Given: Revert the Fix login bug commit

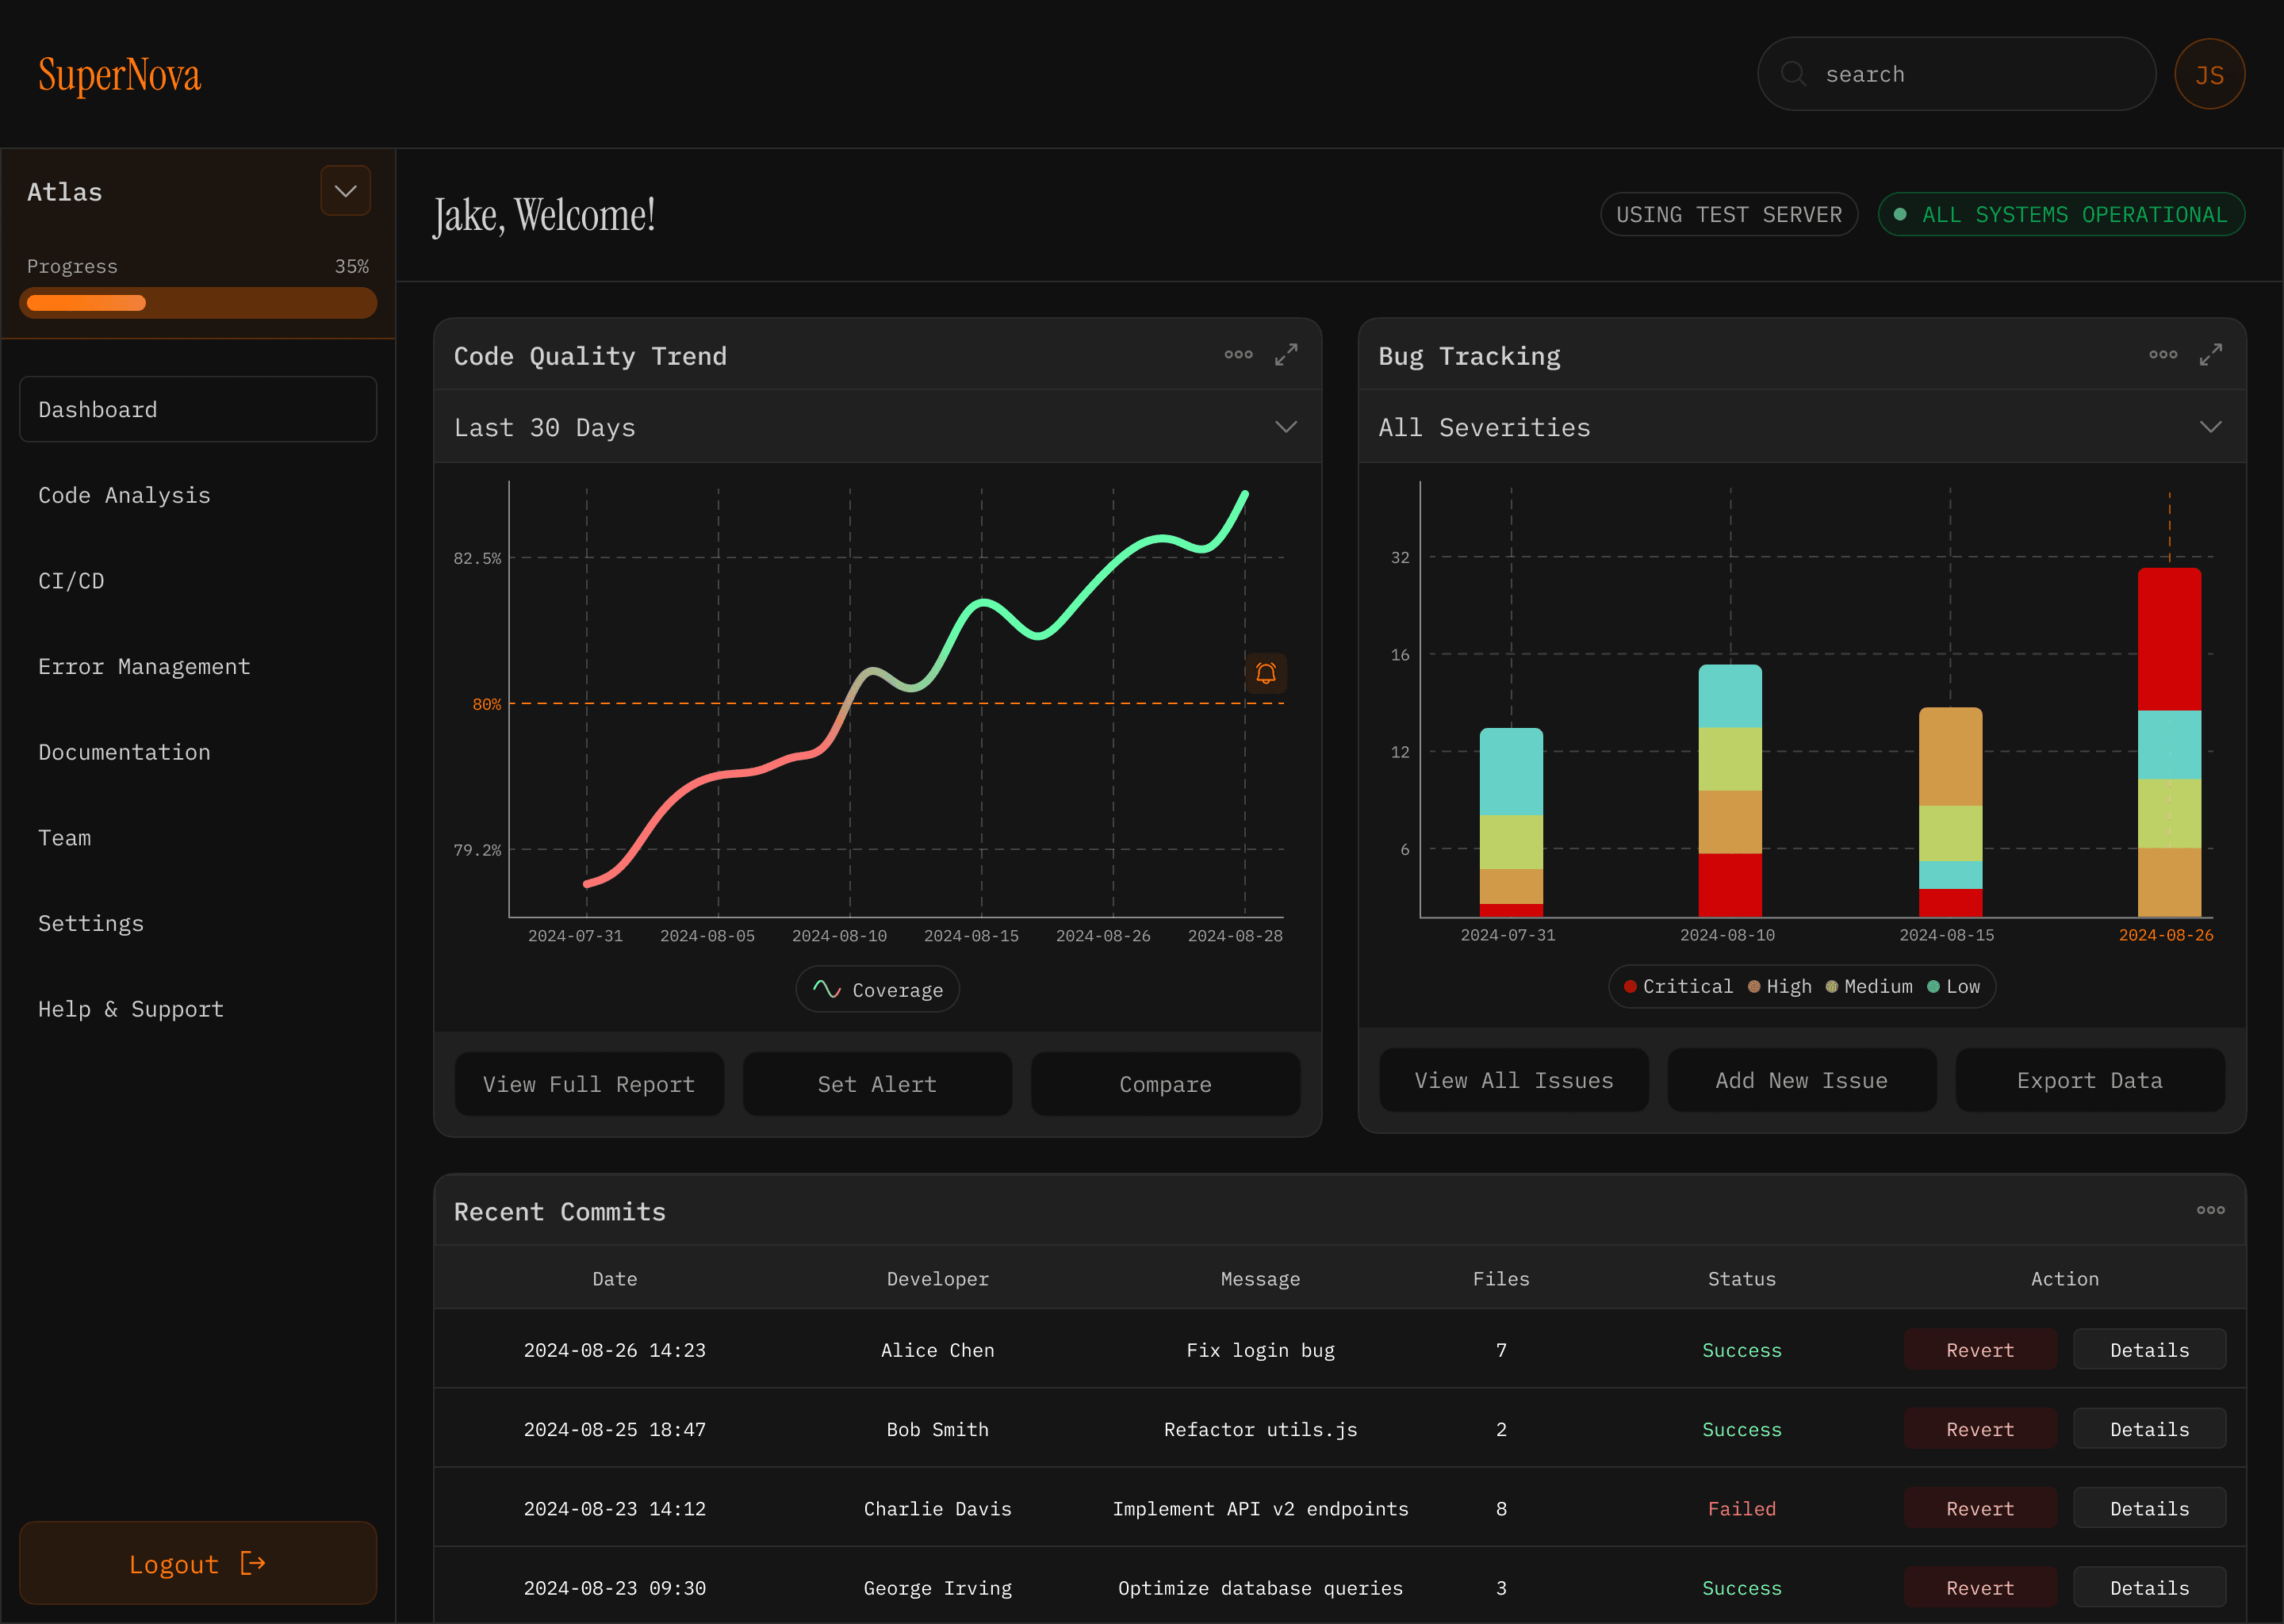Looking at the screenshot, I should click(1979, 1350).
